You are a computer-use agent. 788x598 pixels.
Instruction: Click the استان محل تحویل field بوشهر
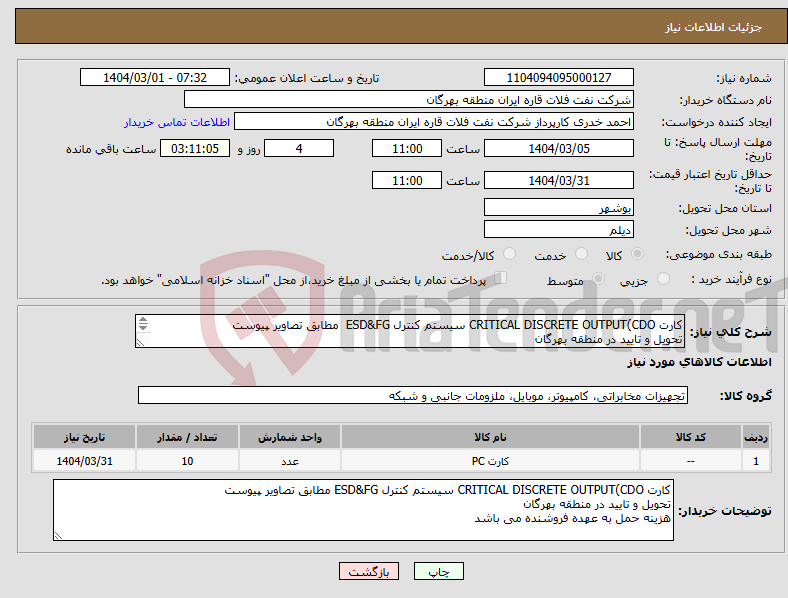558,207
